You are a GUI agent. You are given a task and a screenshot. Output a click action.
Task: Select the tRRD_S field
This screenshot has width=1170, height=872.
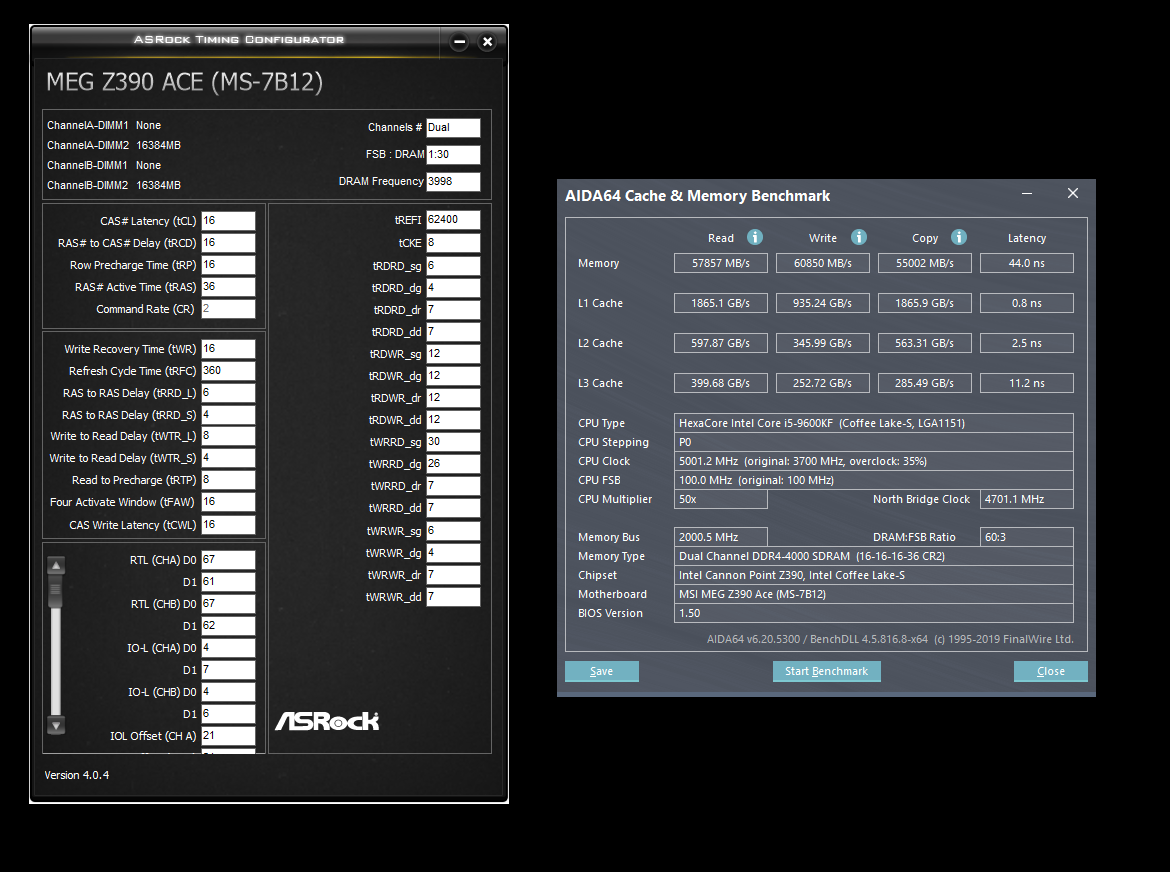click(228, 415)
